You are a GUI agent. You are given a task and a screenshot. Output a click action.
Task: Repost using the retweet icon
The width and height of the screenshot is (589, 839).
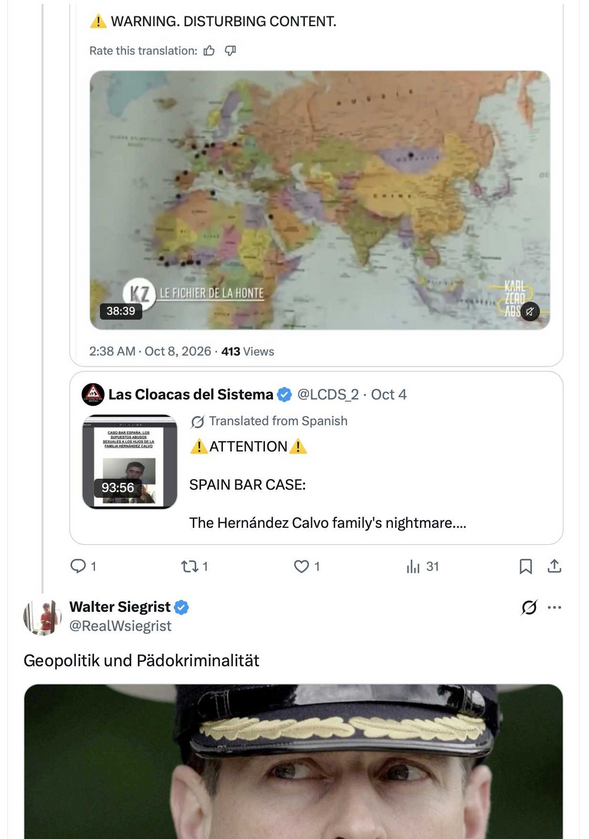click(189, 566)
